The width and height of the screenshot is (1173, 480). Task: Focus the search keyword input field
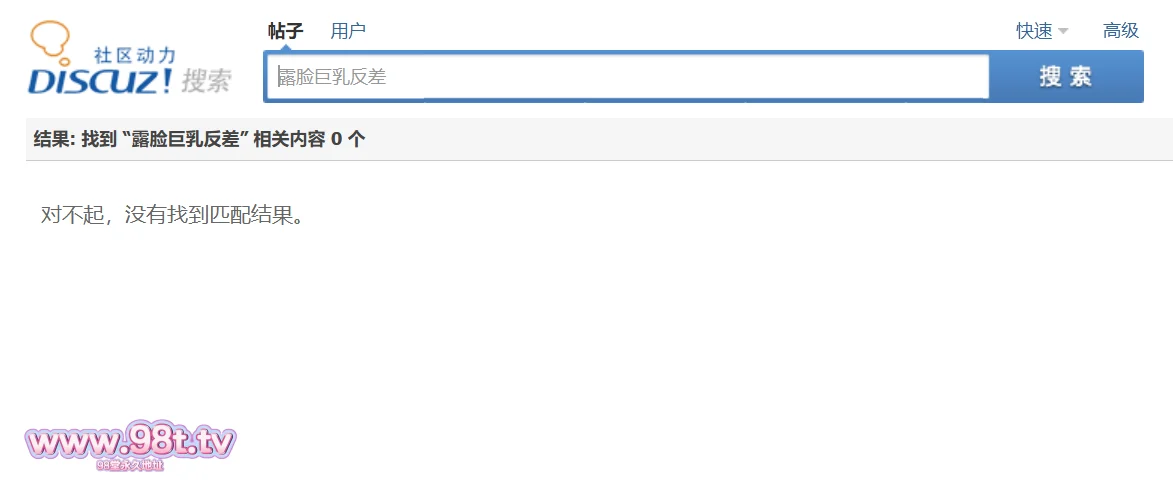click(x=630, y=77)
